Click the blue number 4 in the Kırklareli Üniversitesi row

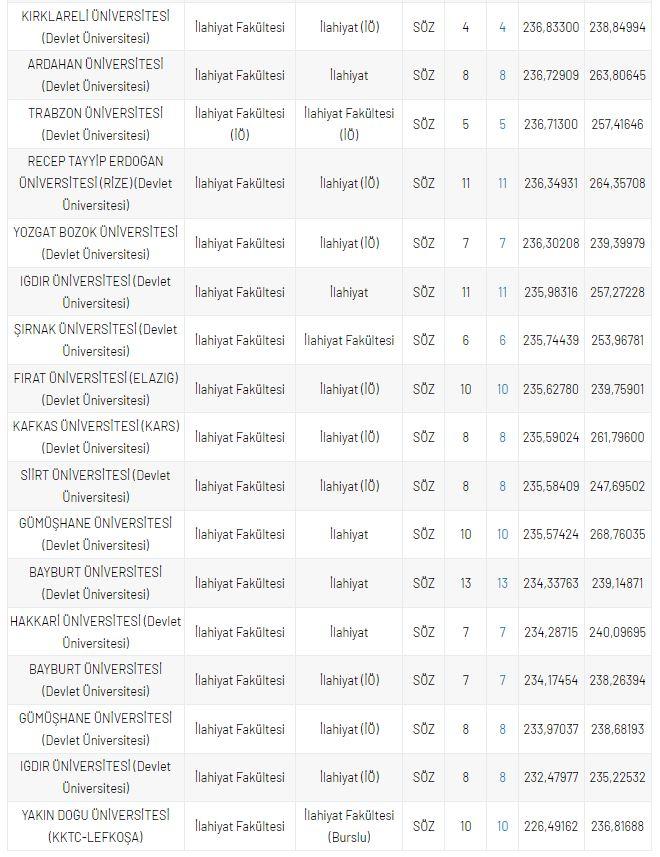(502, 27)
